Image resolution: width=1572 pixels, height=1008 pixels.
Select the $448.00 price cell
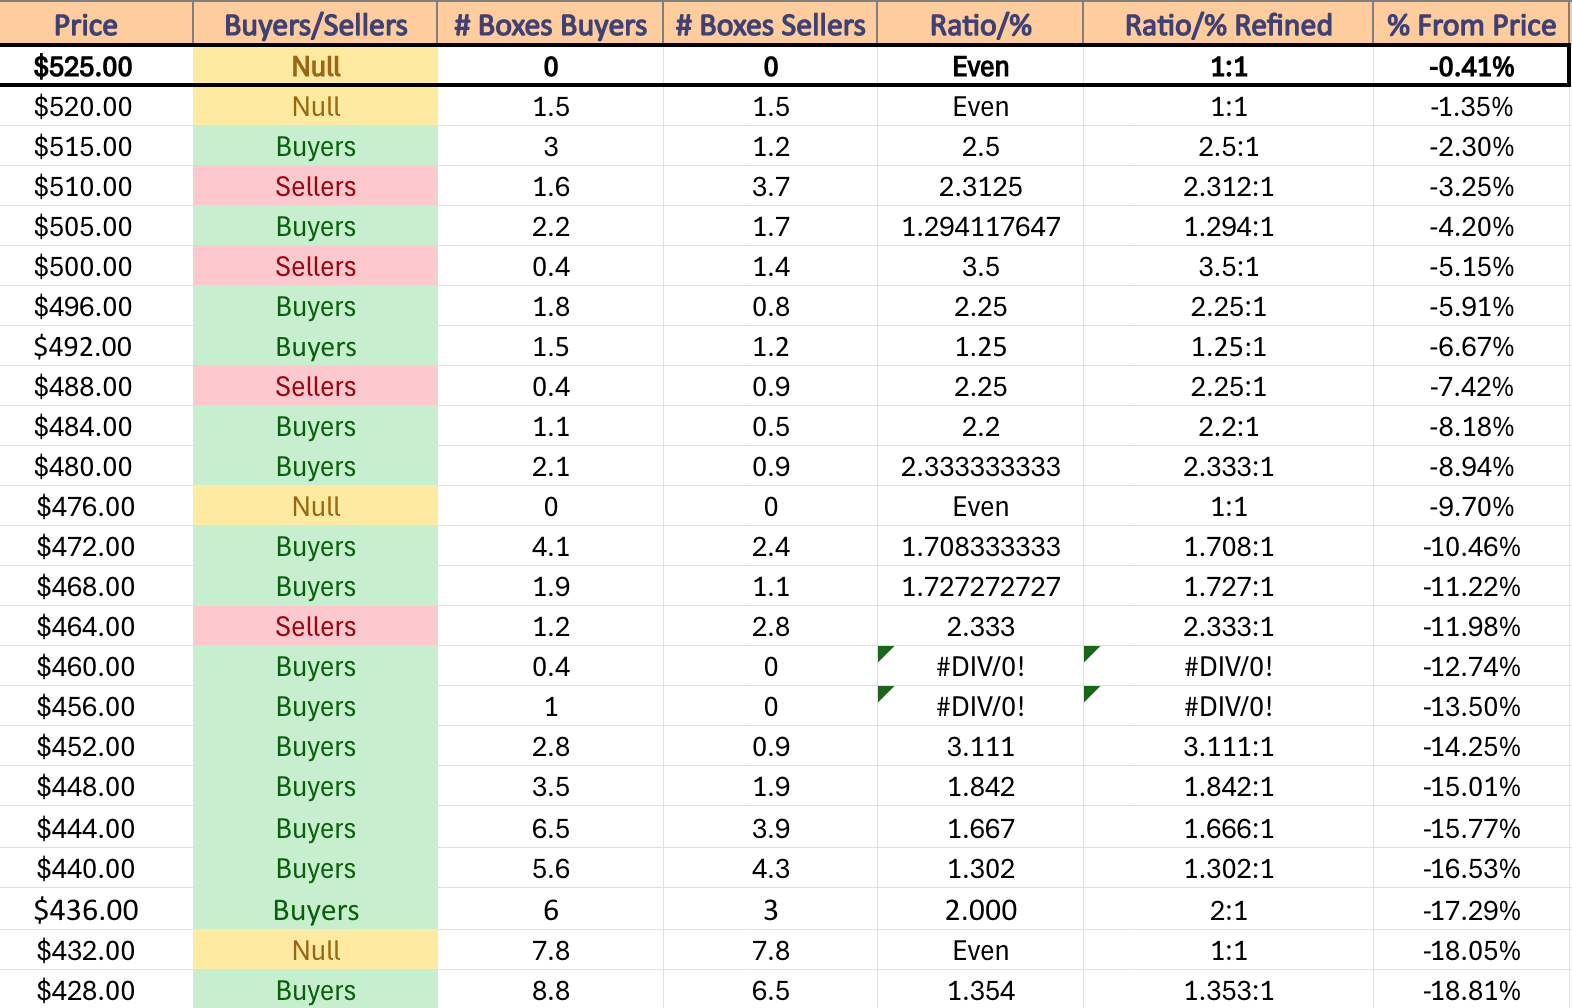96,786
